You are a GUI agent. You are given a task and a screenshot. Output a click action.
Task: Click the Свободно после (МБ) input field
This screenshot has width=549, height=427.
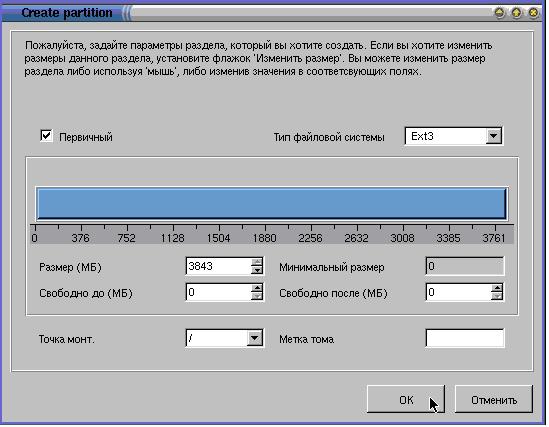point(458,292)
